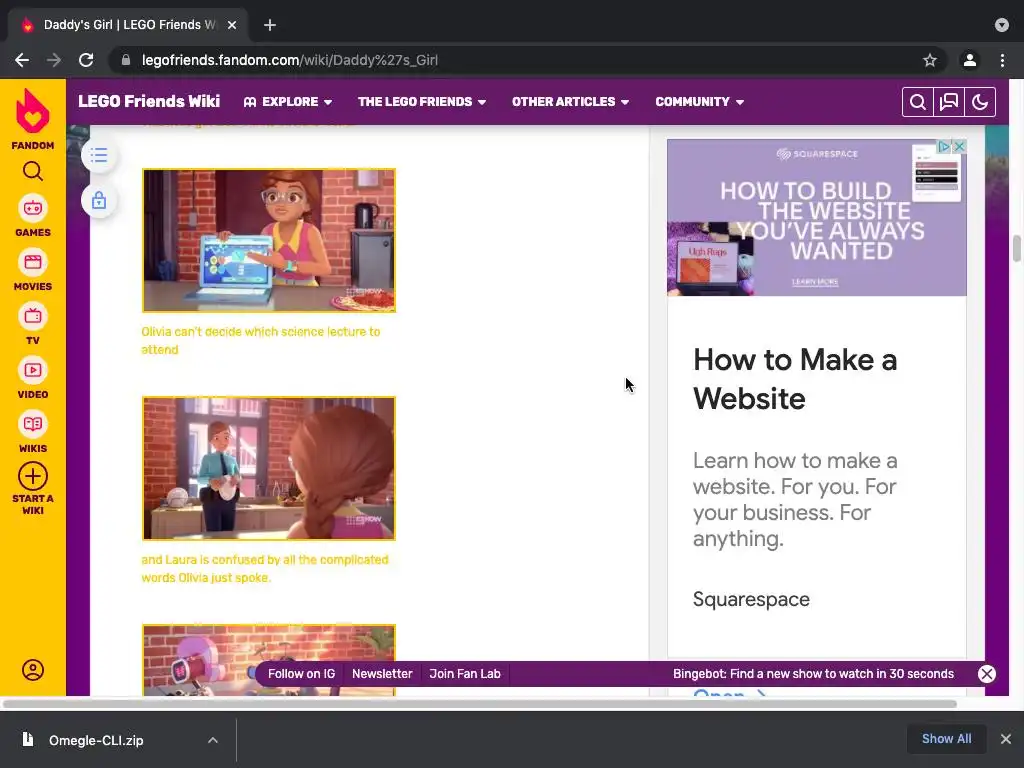
Task: Open user profile icon in sidebar
Action: pos(33,670)
